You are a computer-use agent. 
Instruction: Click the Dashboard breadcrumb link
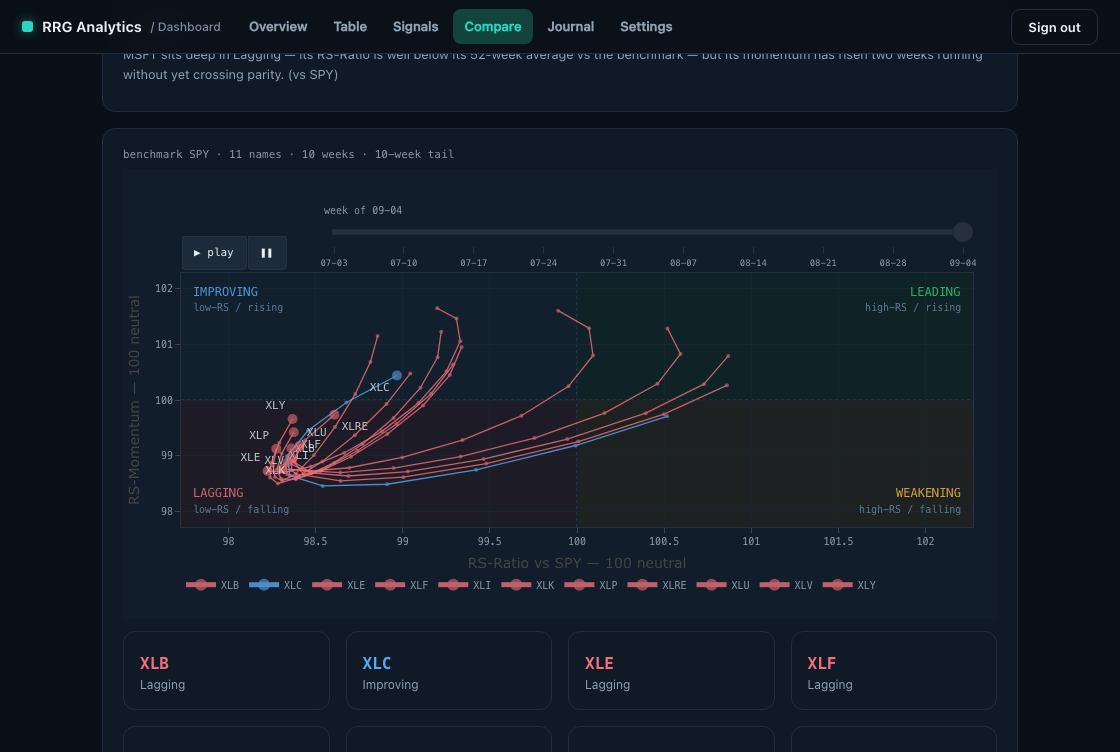click(x=189, y=27)
